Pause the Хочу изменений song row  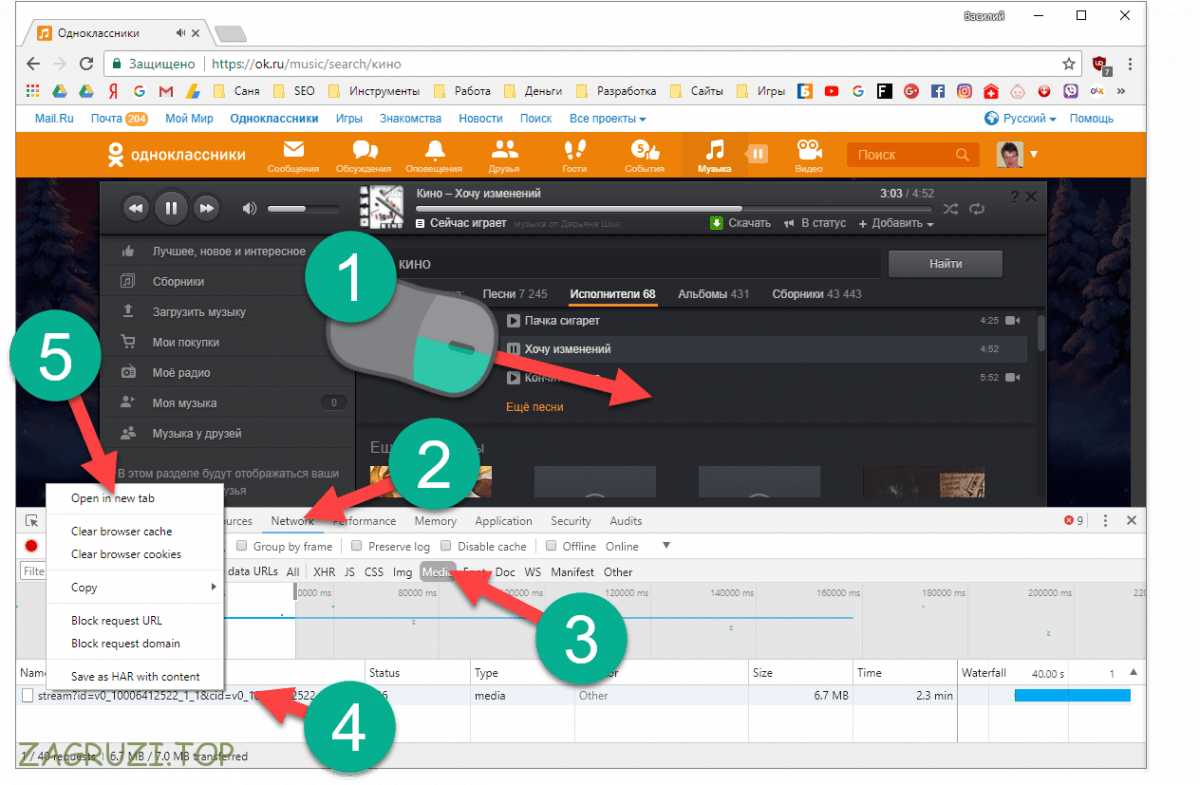(x=513, y=349)
